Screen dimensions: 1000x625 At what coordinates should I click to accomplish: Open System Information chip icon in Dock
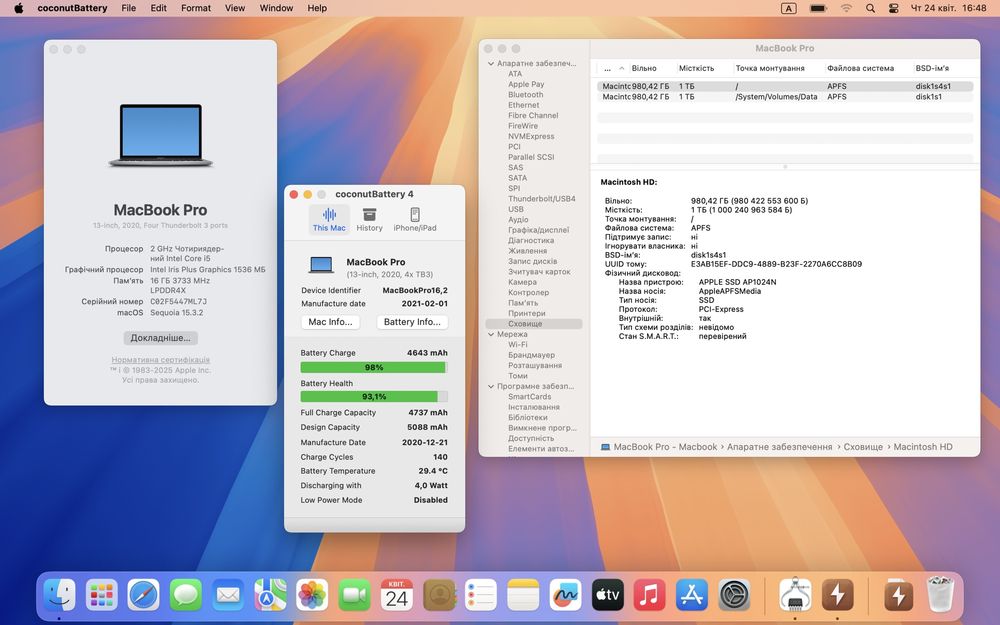tap(795, 596)
